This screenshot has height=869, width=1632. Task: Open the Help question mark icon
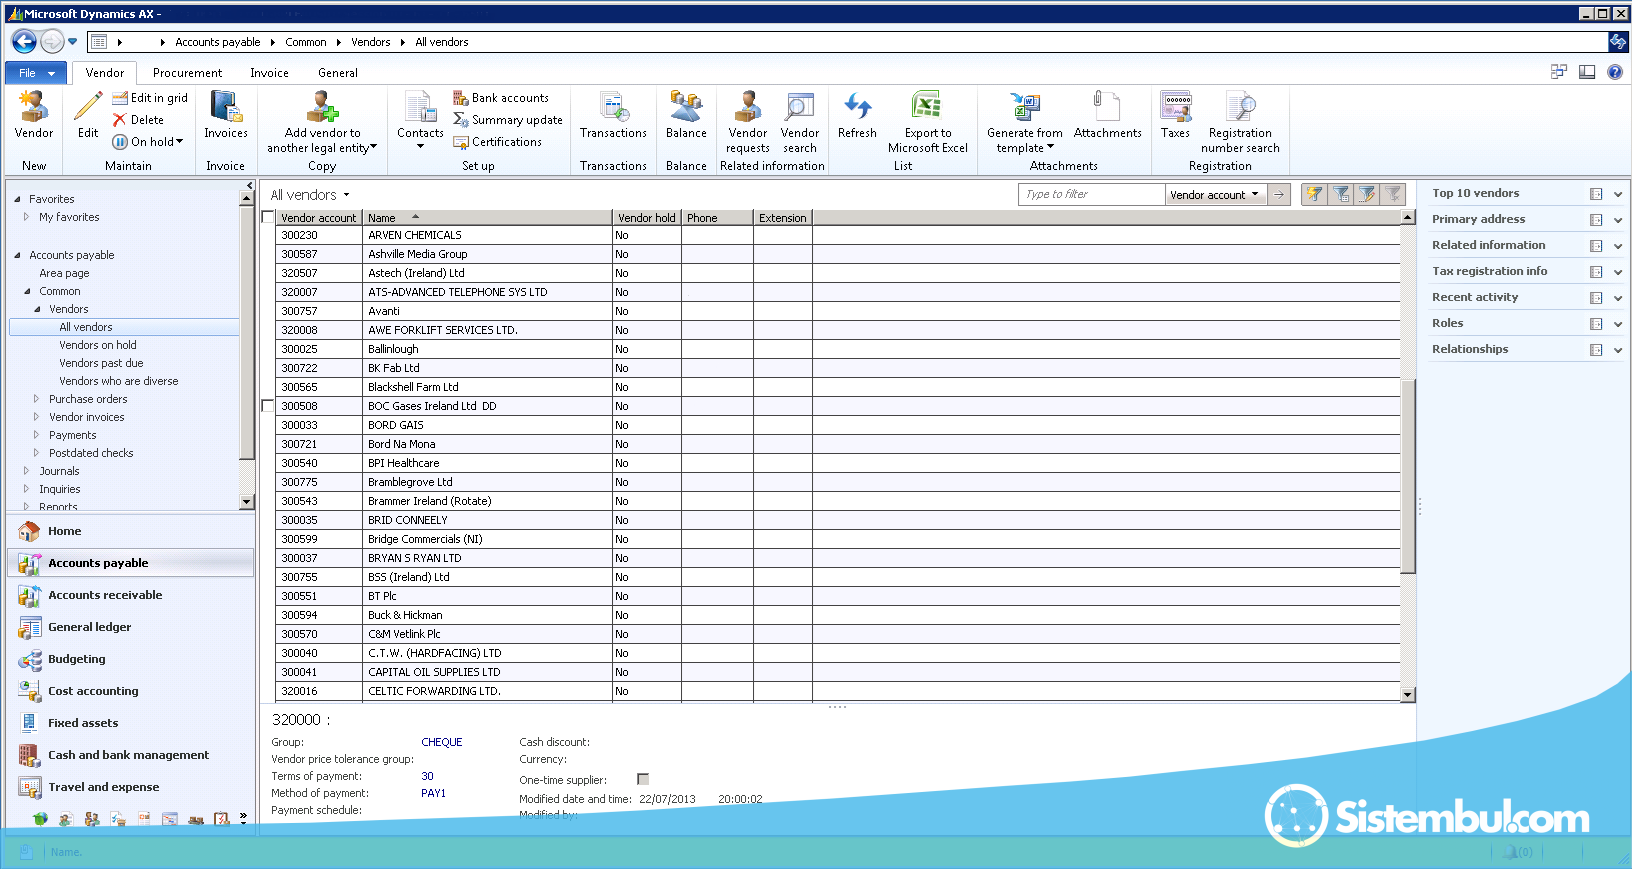pyautogui.click(x=1614, y=72)
